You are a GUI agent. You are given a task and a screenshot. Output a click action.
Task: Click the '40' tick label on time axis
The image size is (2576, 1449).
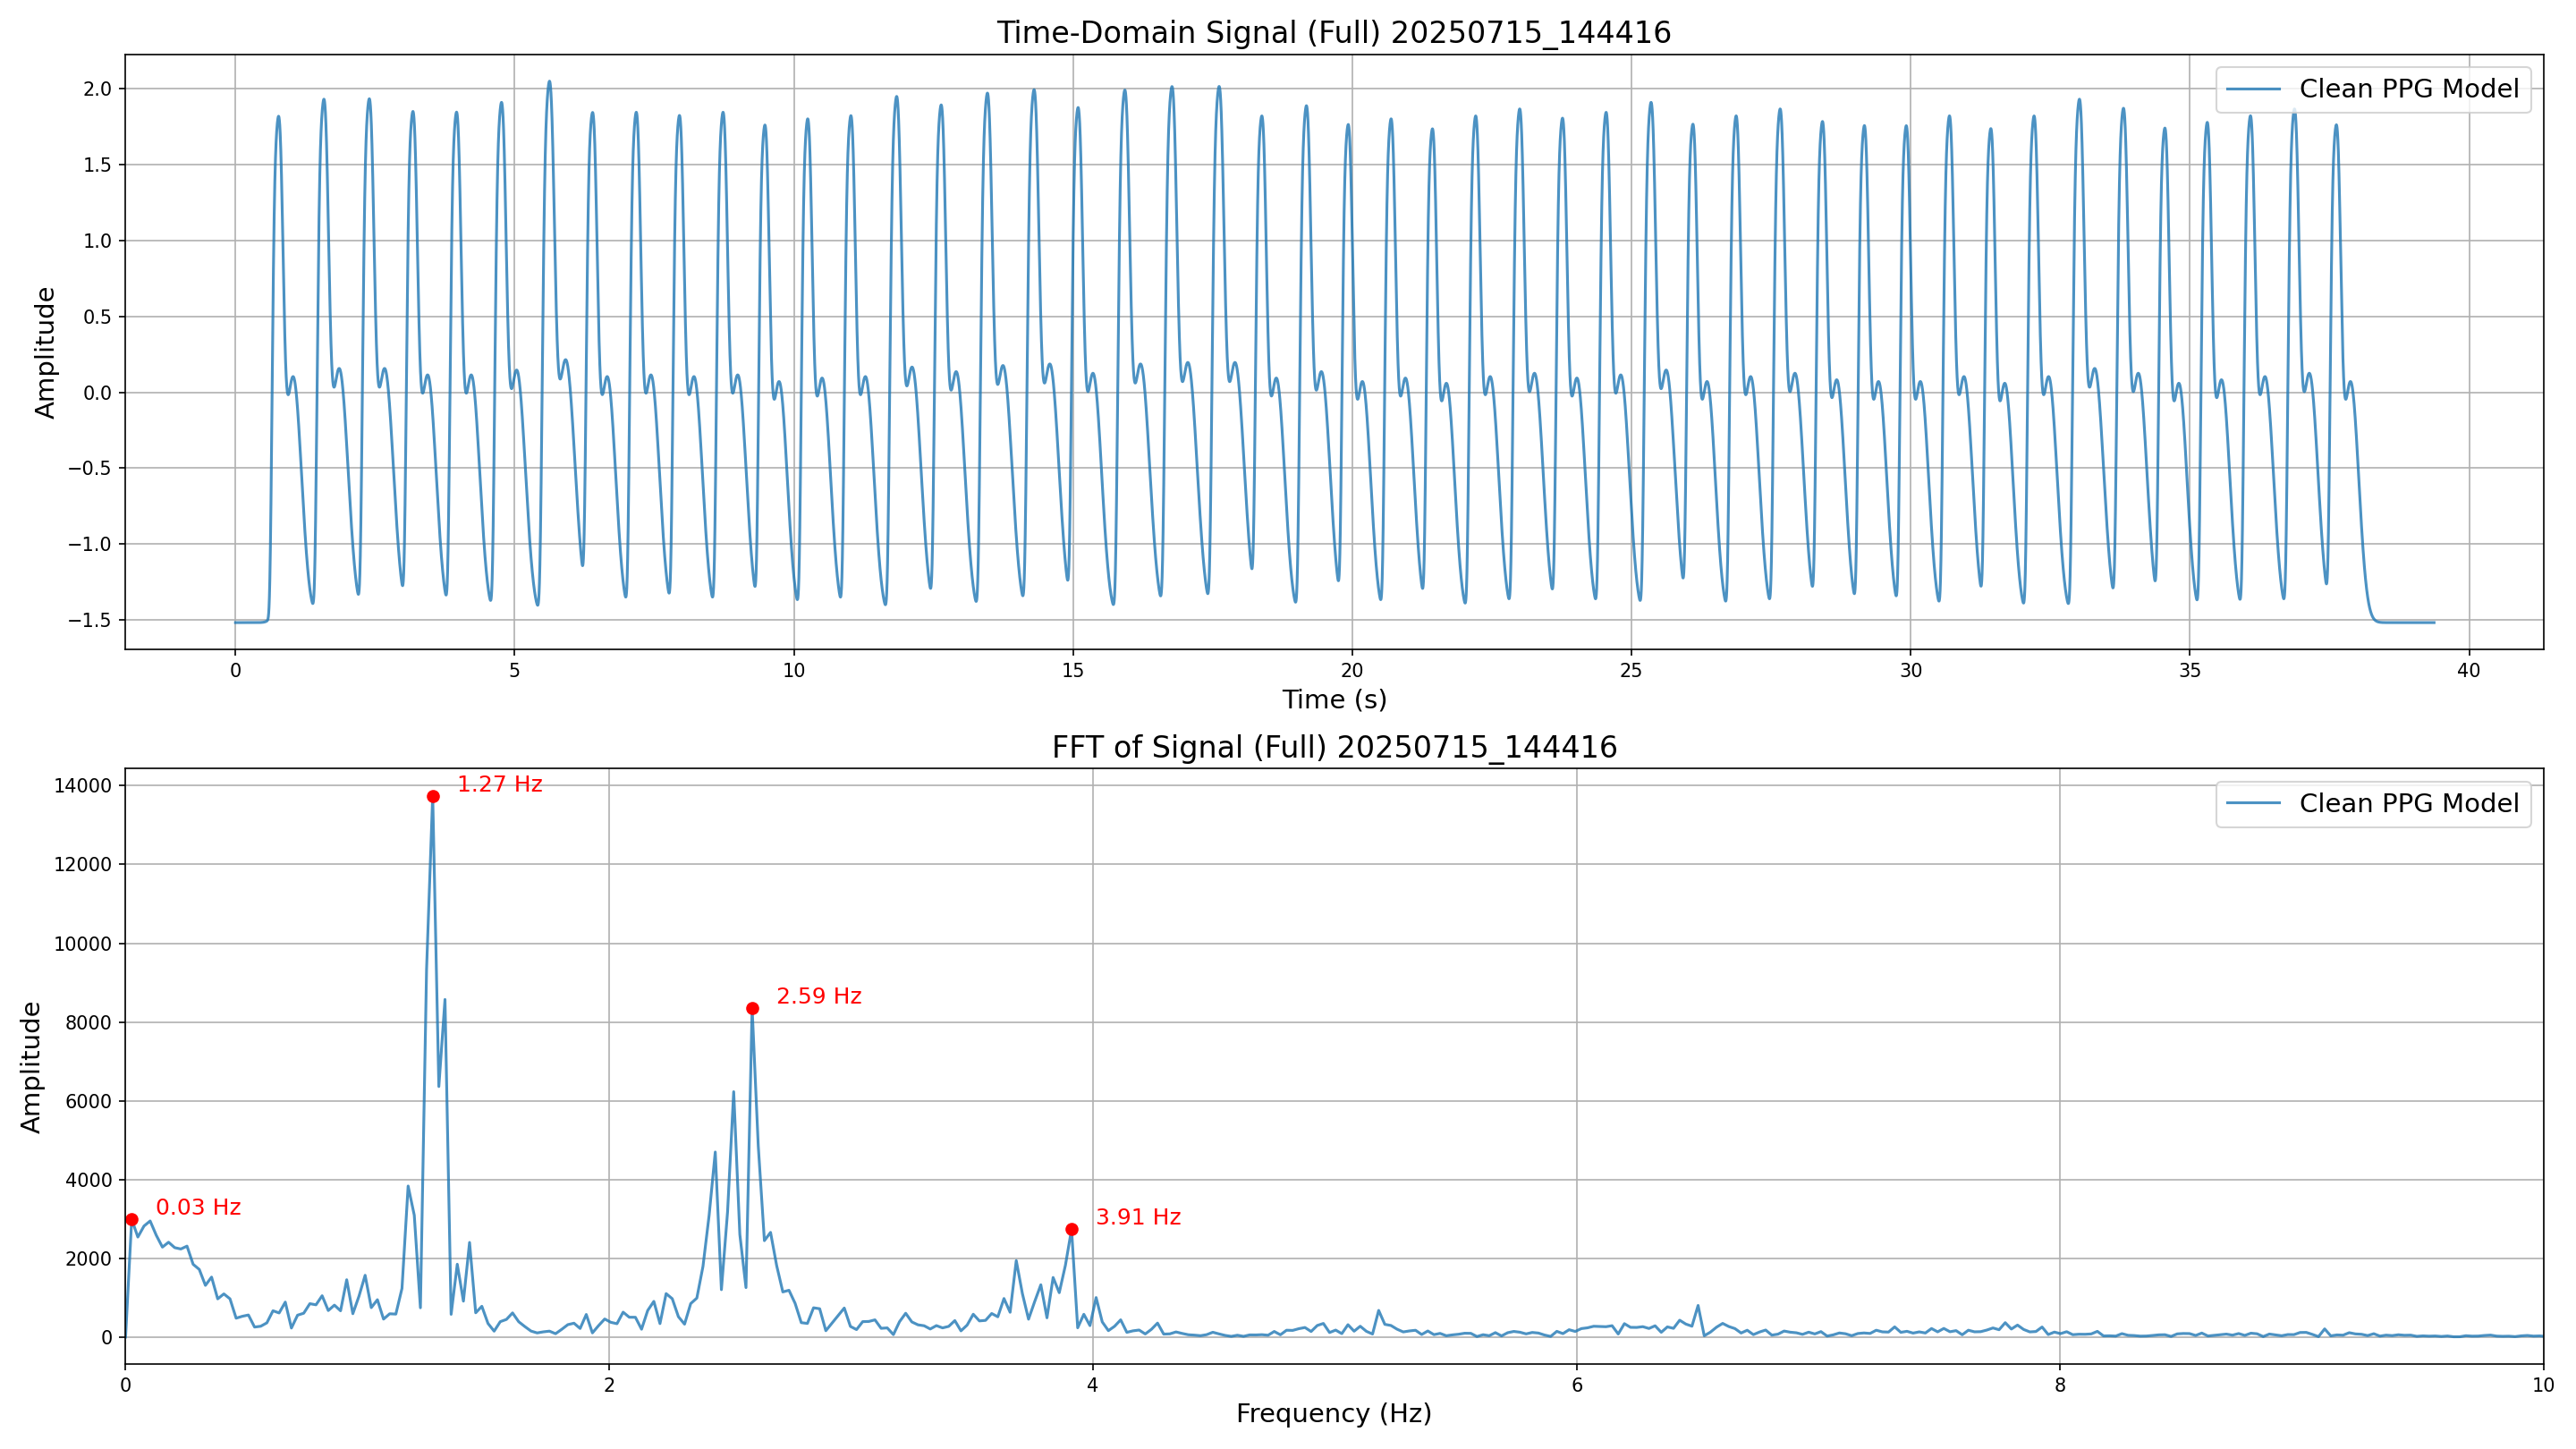pos(2468,670)
